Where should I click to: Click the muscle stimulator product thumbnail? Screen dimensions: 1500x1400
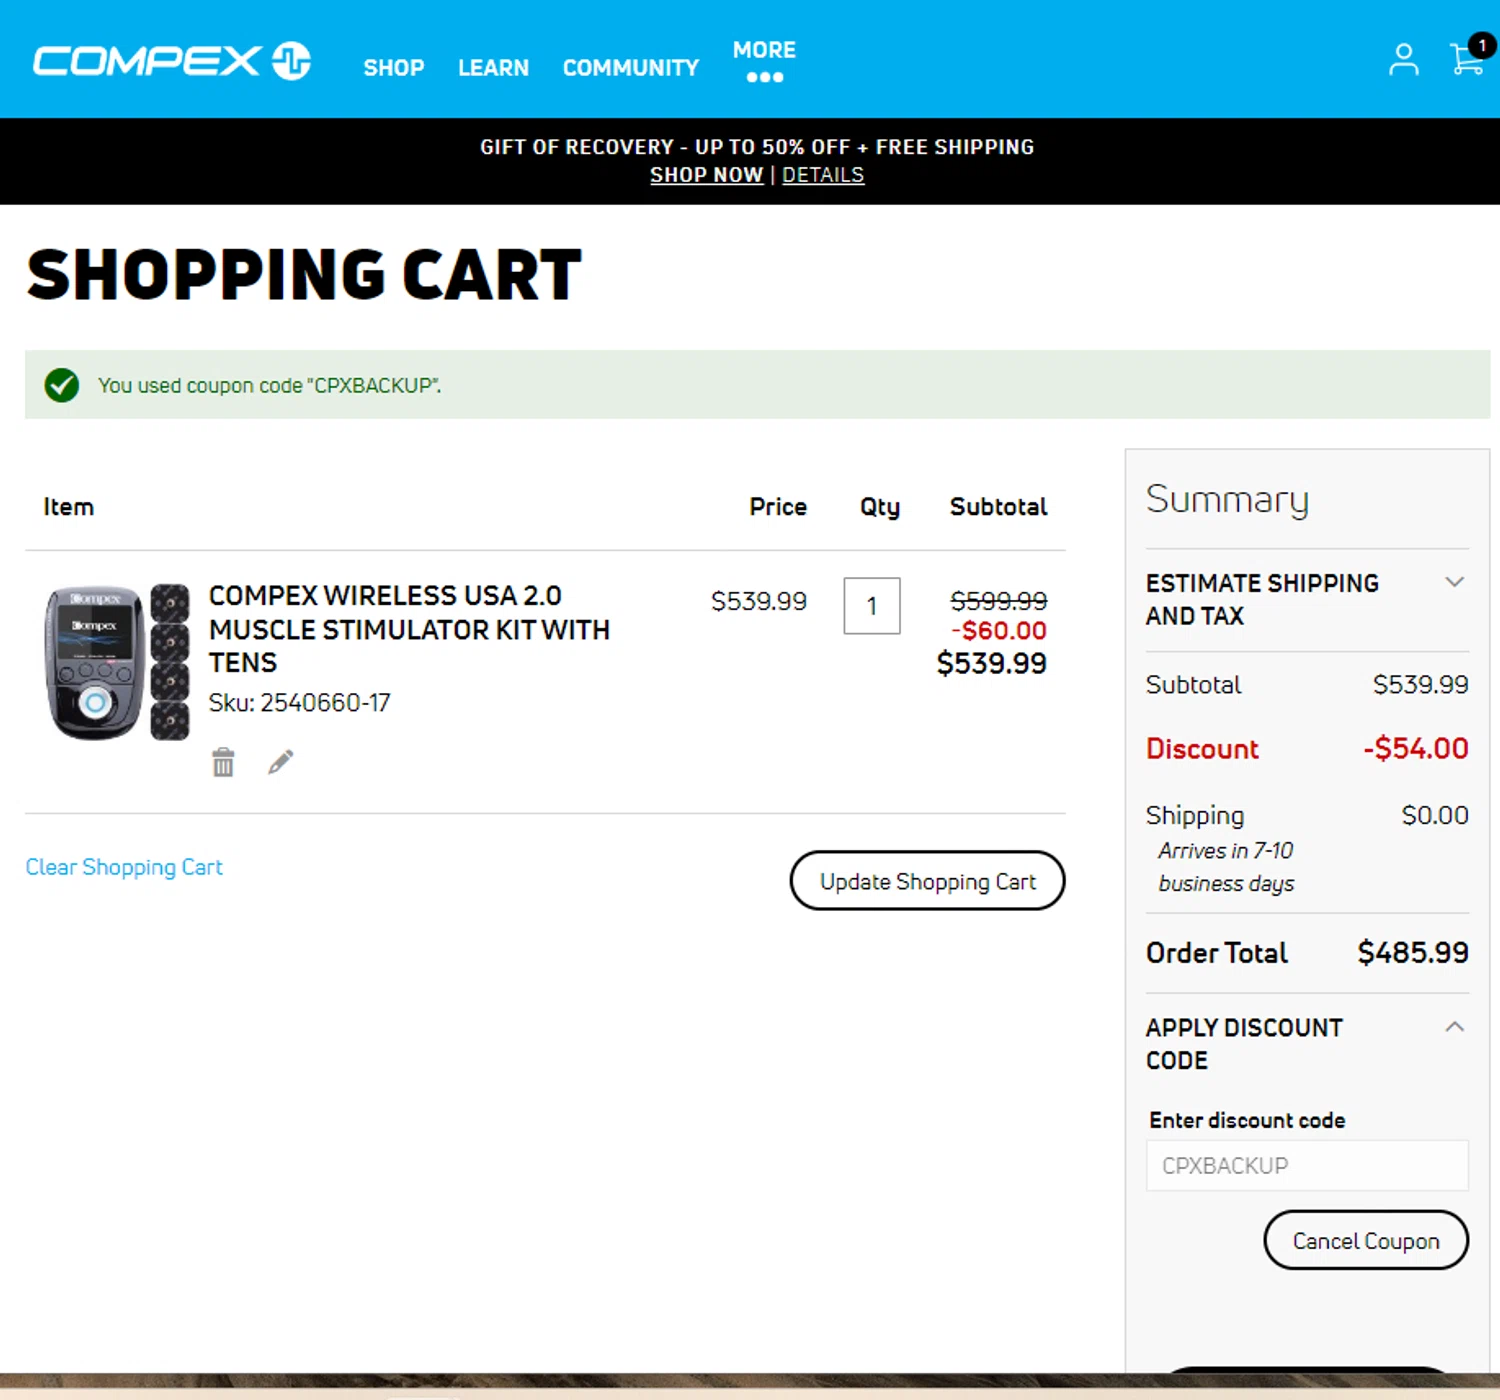[x=117, y=662]
